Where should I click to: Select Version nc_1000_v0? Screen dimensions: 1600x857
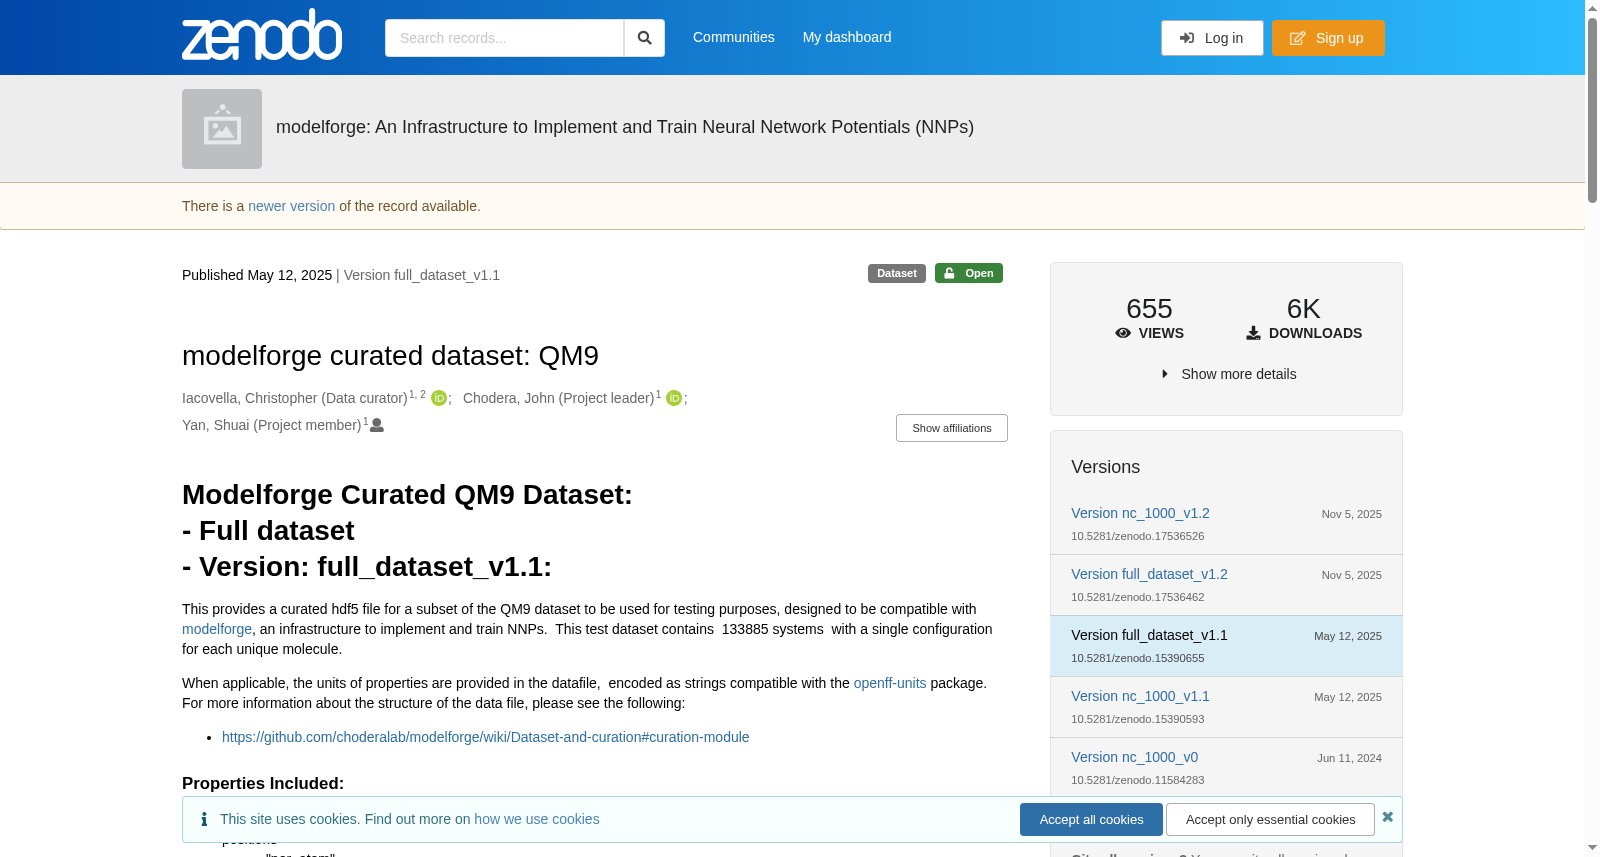click(x=1134, y=757)
